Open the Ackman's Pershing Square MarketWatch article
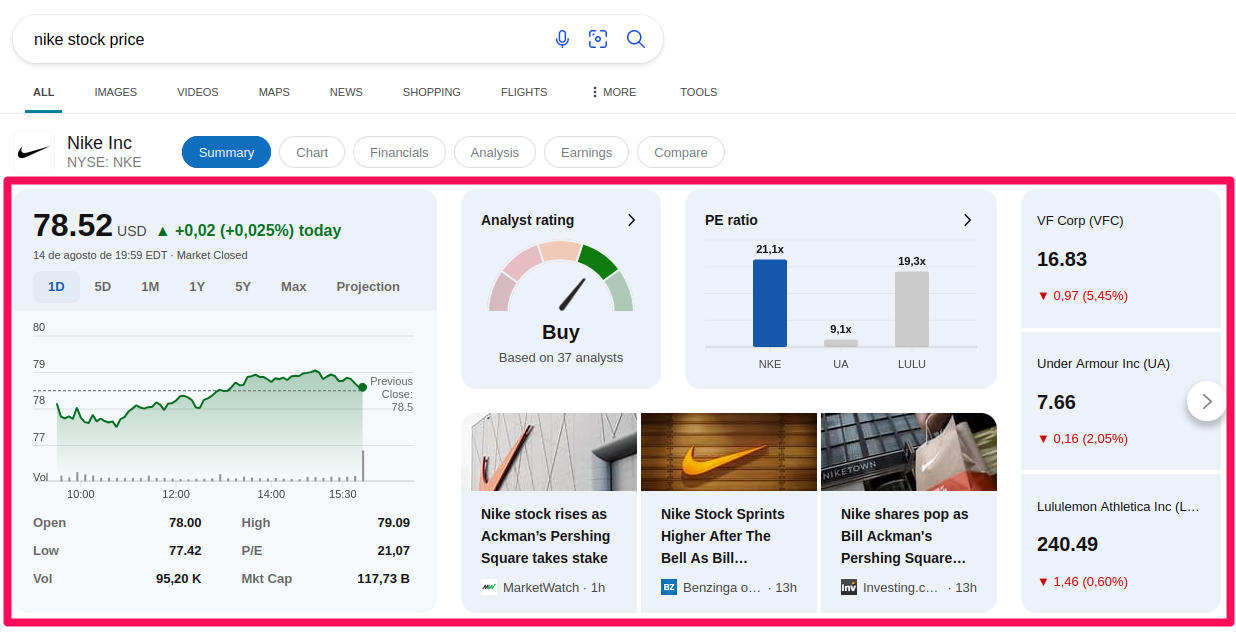Screen dimensions: 1236x634 [545, 536]
